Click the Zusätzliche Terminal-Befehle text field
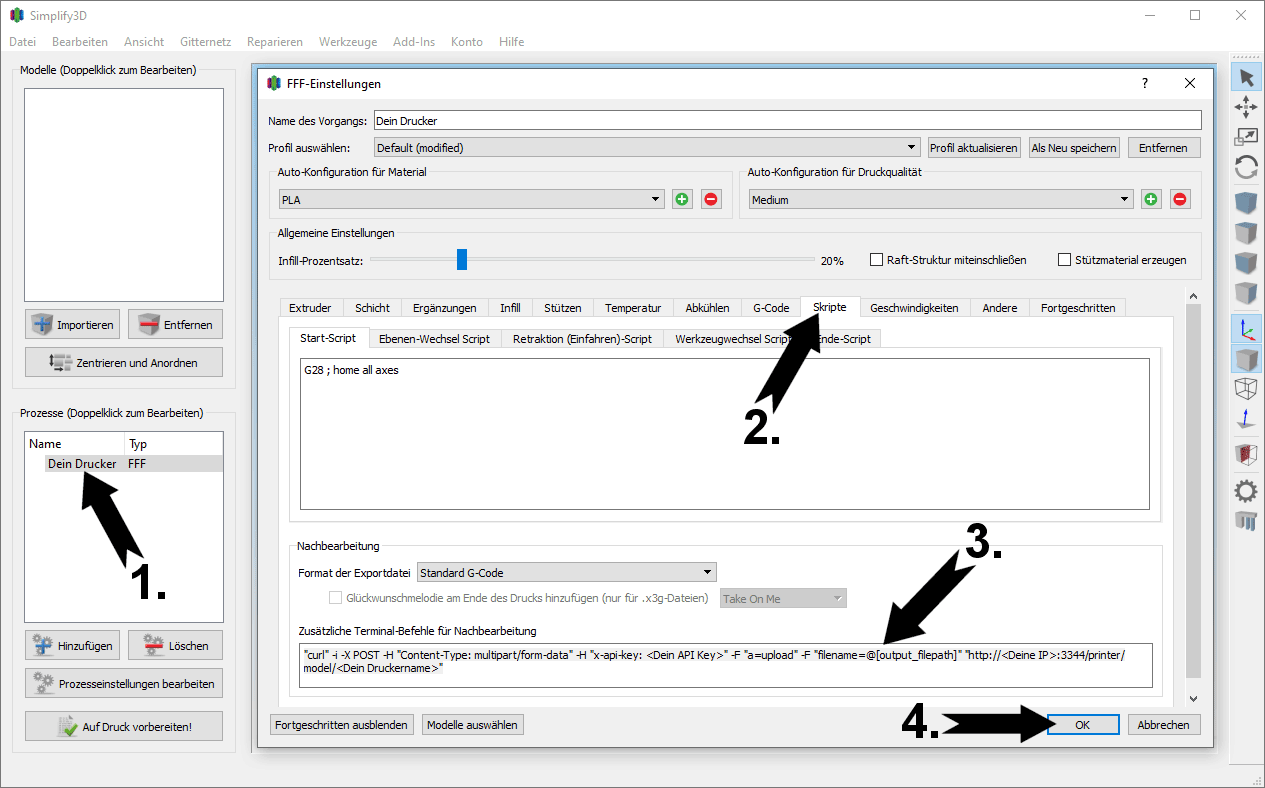The height and width of the screenshot is (788, 1265). [726, 665]
